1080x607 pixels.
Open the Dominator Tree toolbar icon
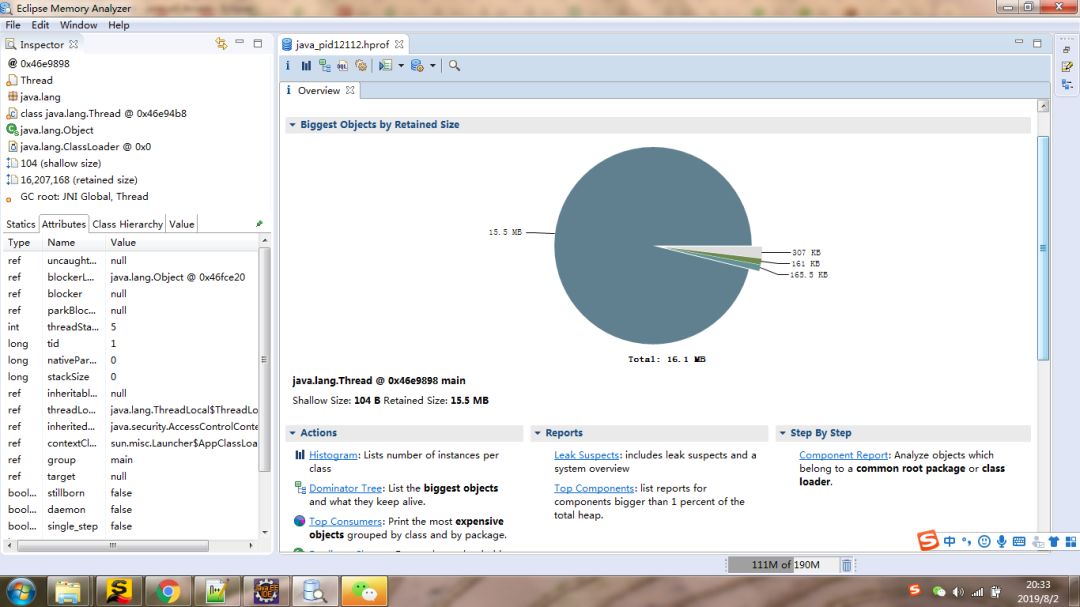coord(324,65)
